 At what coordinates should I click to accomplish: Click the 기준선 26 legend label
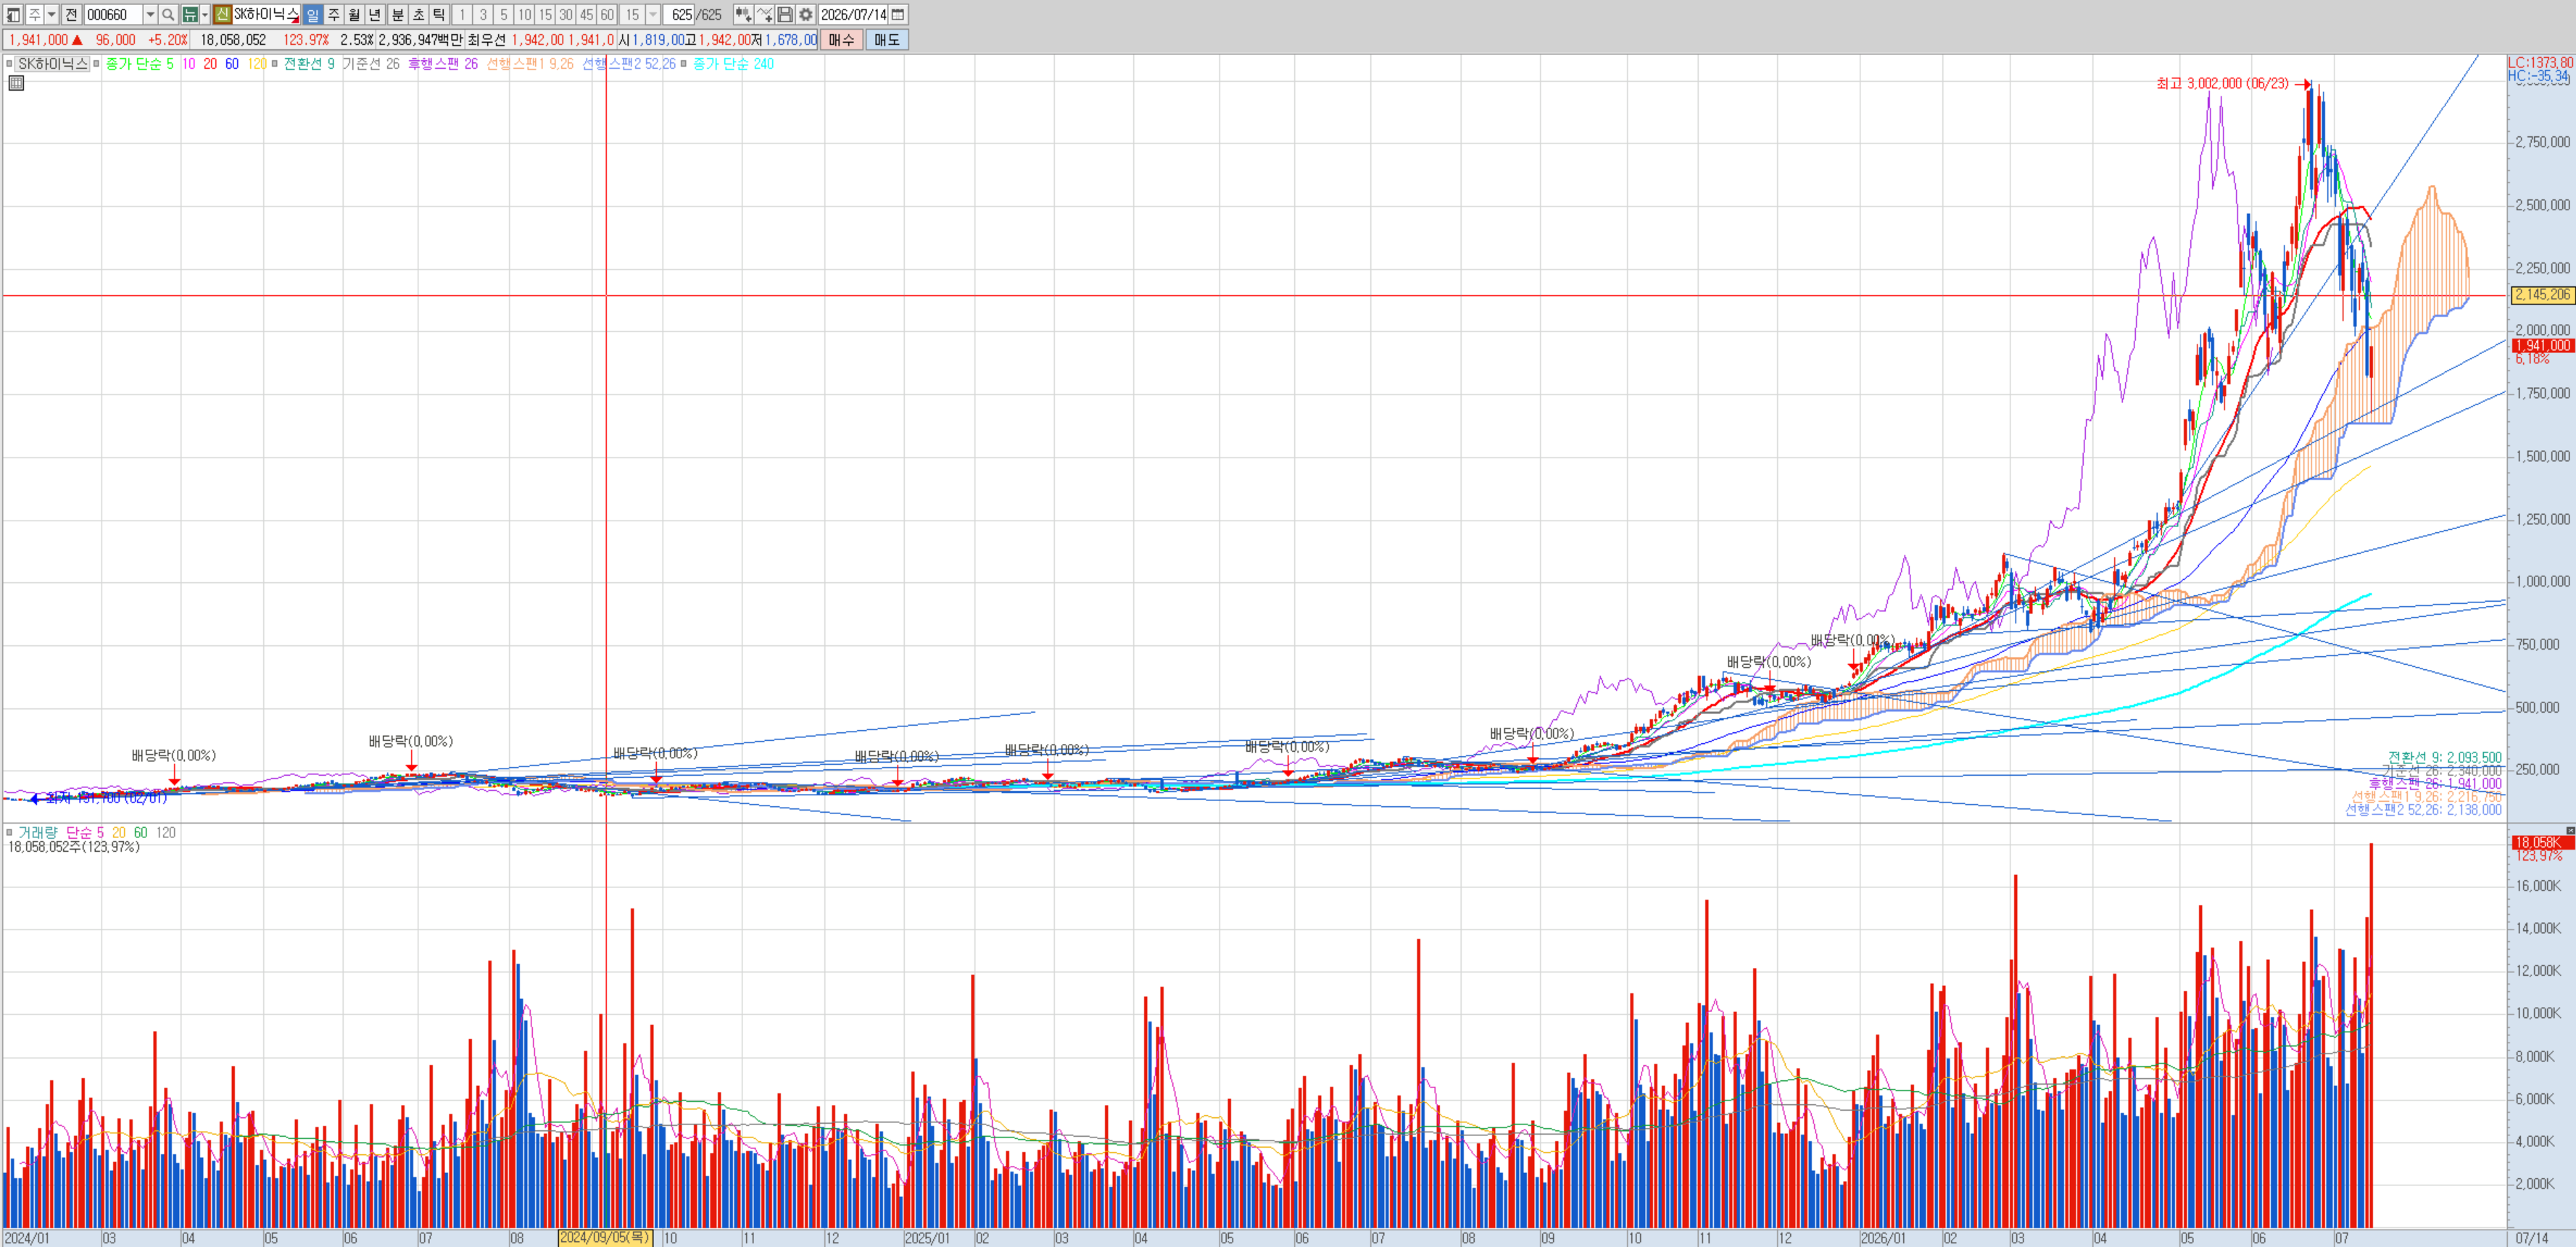click(371, 64)
